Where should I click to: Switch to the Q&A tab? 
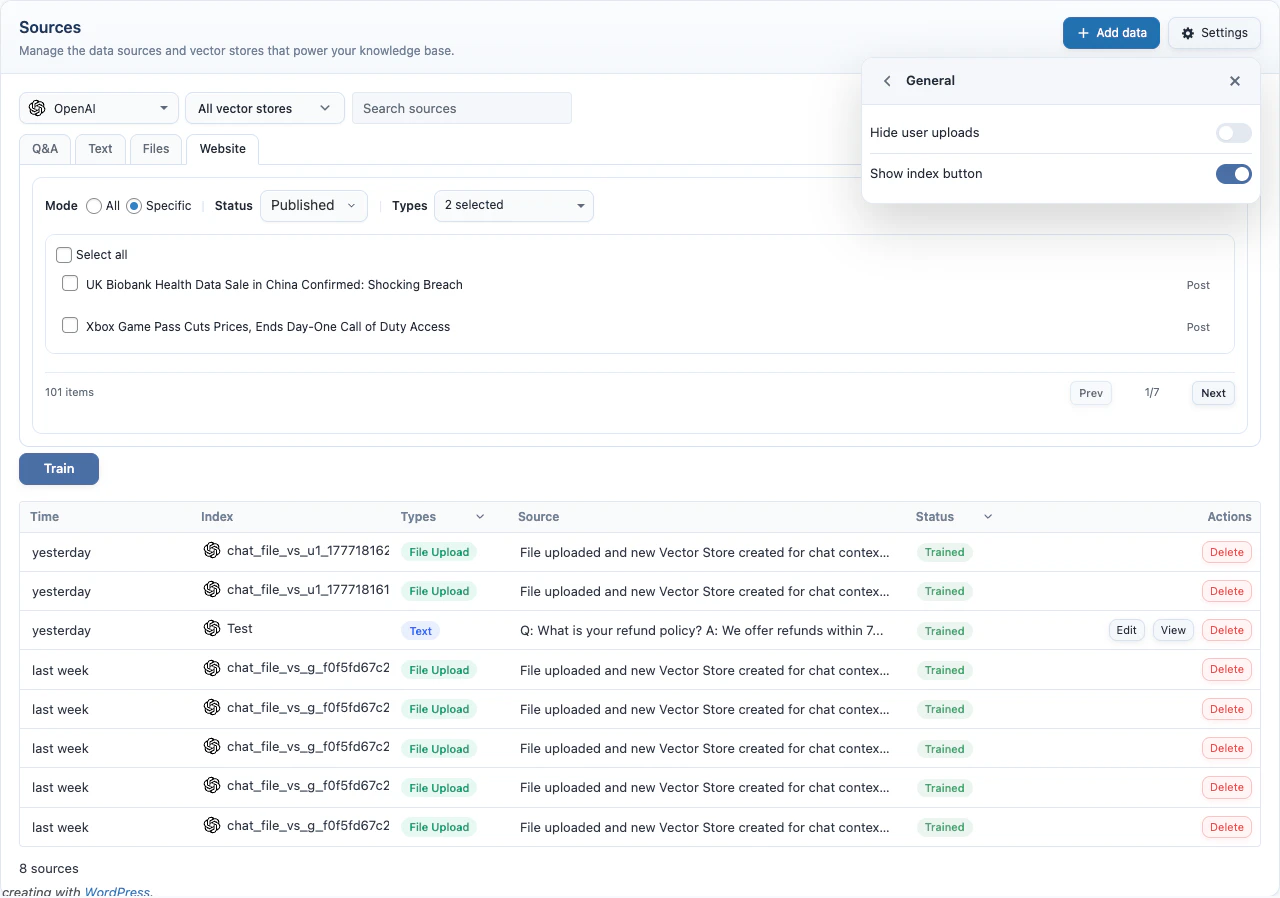[44, 148]
